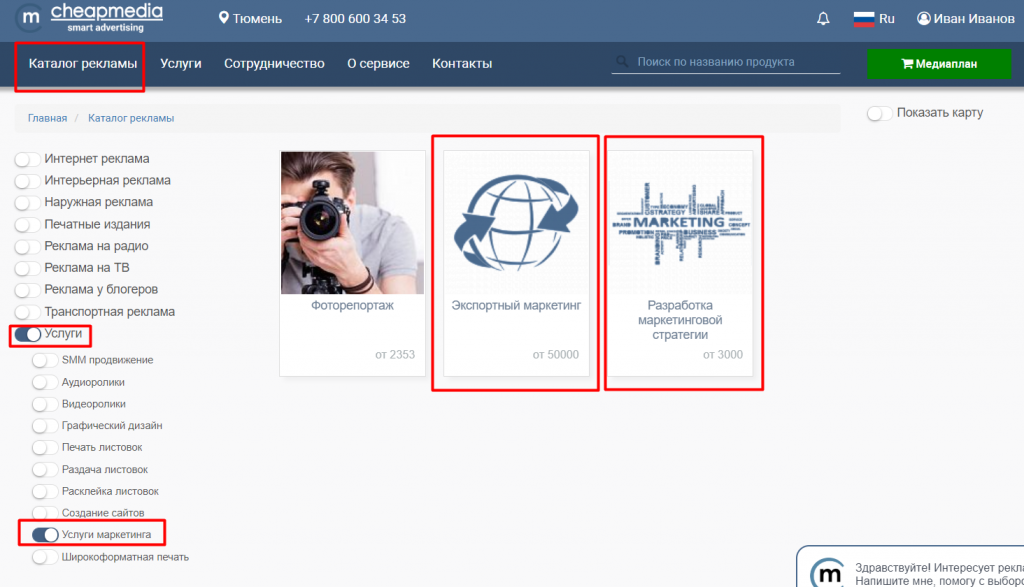Image resolution: width=1024 pixels, height=587 pixels.
Task: Click the green Медиаплан button
Action: pos(938,64)
